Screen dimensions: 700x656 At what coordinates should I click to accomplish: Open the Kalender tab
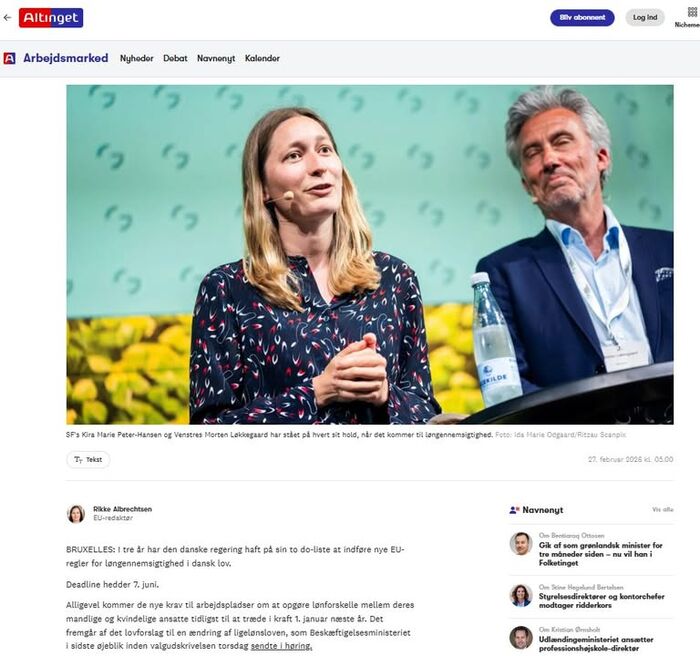point(262,58)
